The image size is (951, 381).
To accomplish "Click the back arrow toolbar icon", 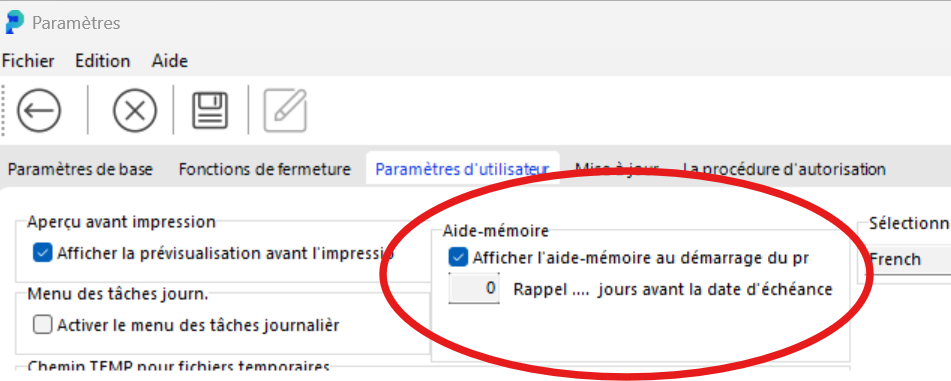I will 39,111.
